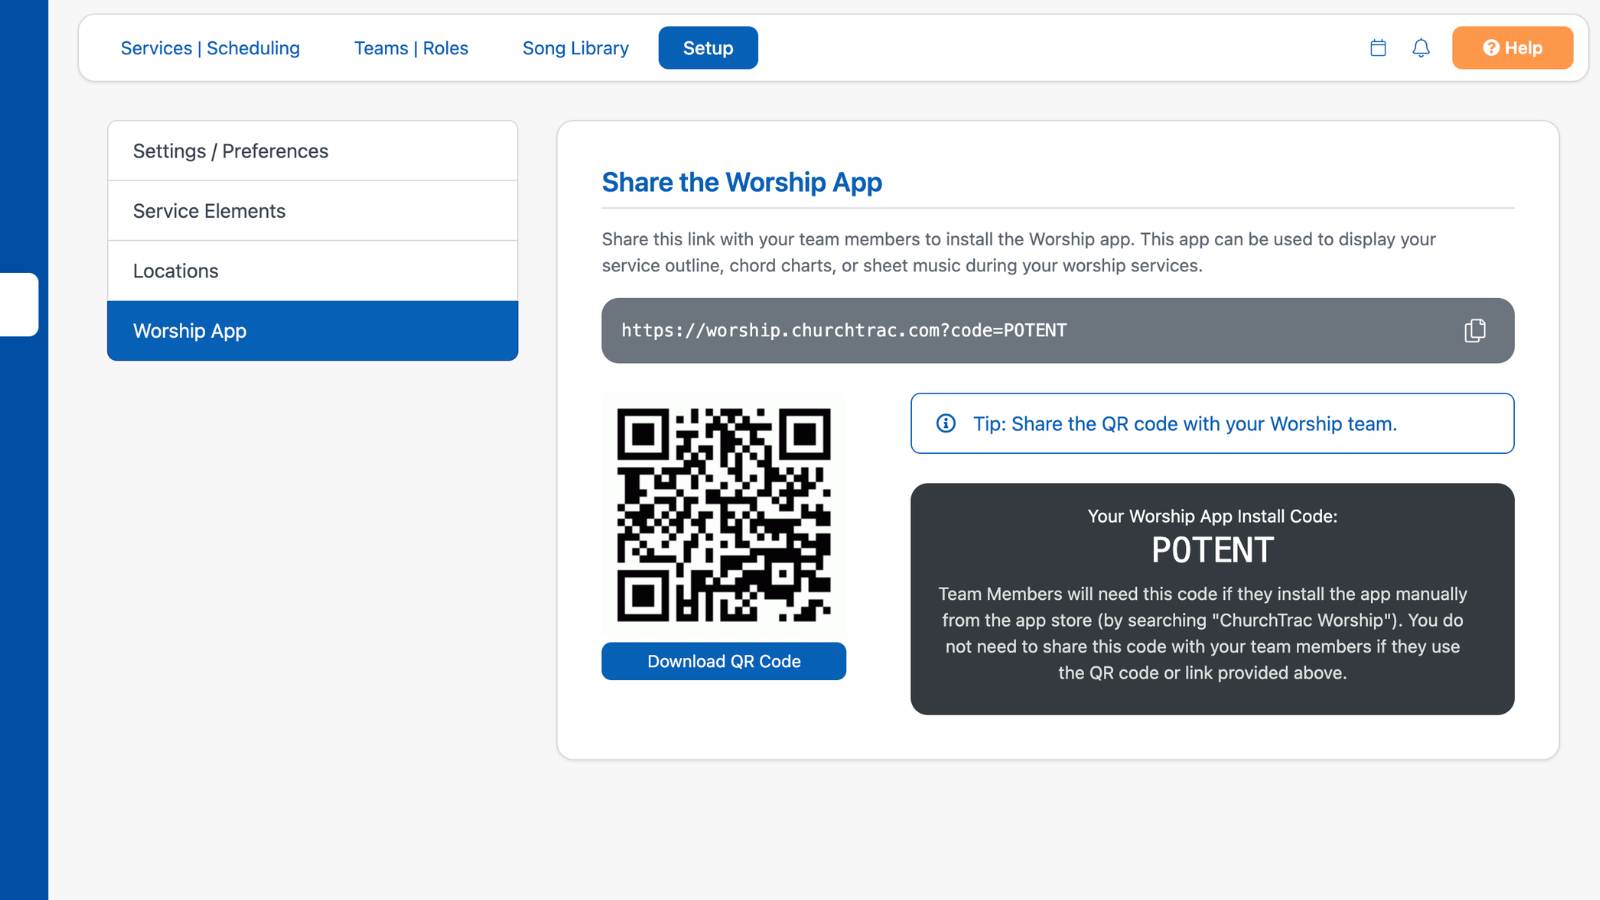Download the QR code
The height and width of the screenshot is (900, 1600).
pos(724,661)
